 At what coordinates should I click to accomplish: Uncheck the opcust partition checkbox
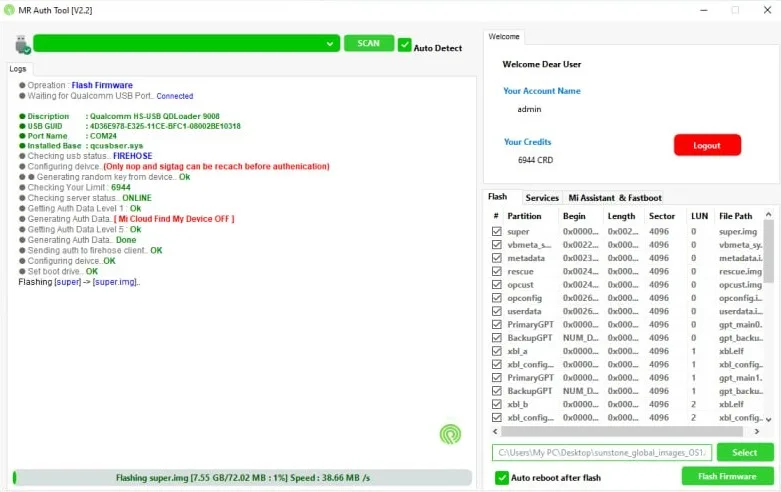pos(497,284)
